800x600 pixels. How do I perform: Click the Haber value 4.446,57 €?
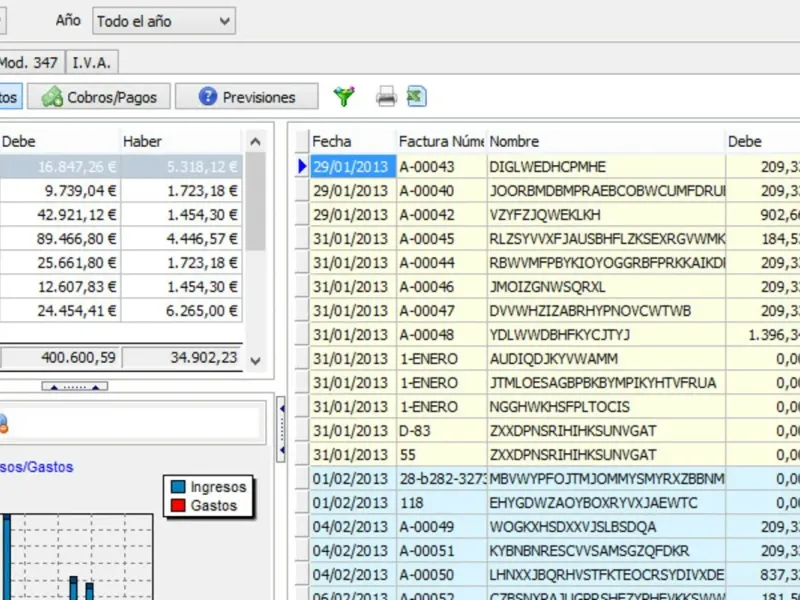pyautogui.click(x=181, y=239)
